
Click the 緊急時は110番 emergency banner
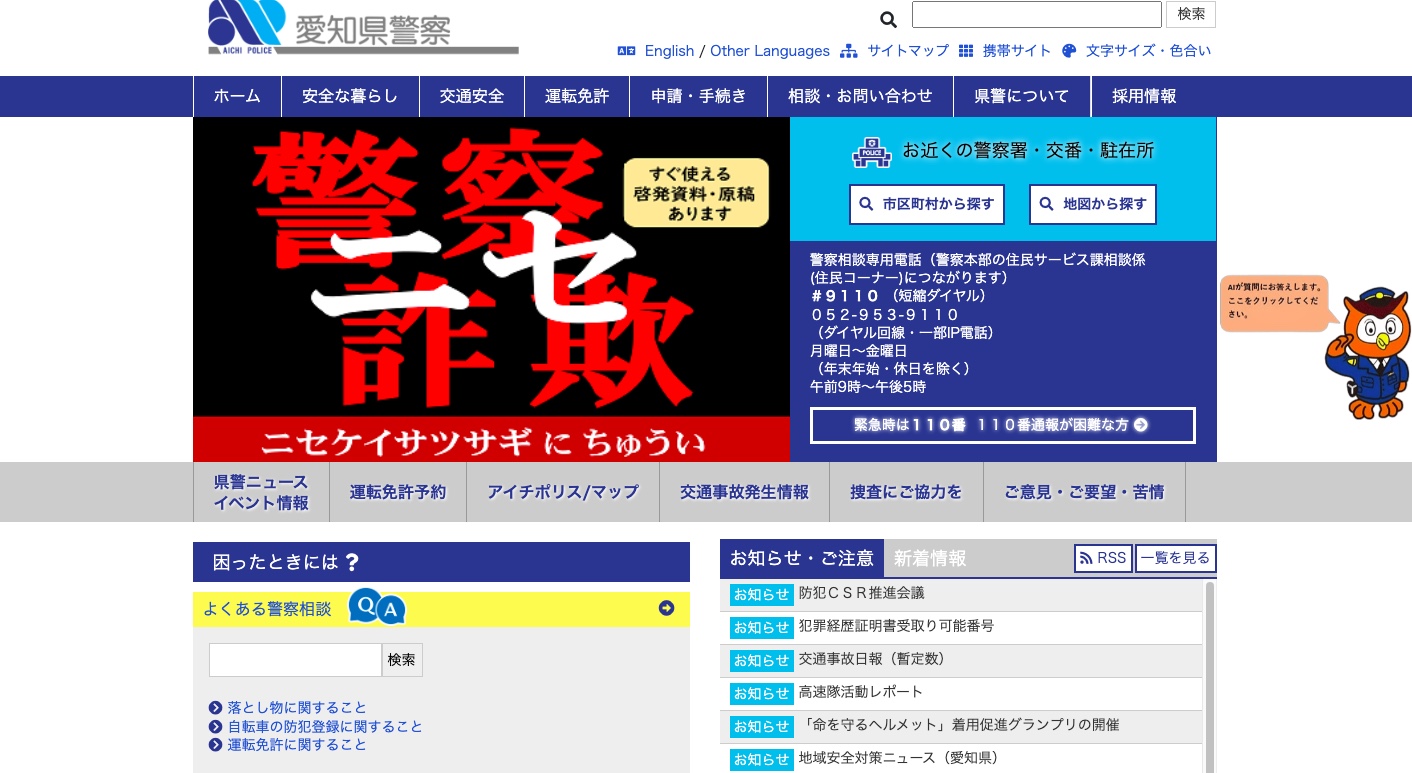pos(1002,425)
